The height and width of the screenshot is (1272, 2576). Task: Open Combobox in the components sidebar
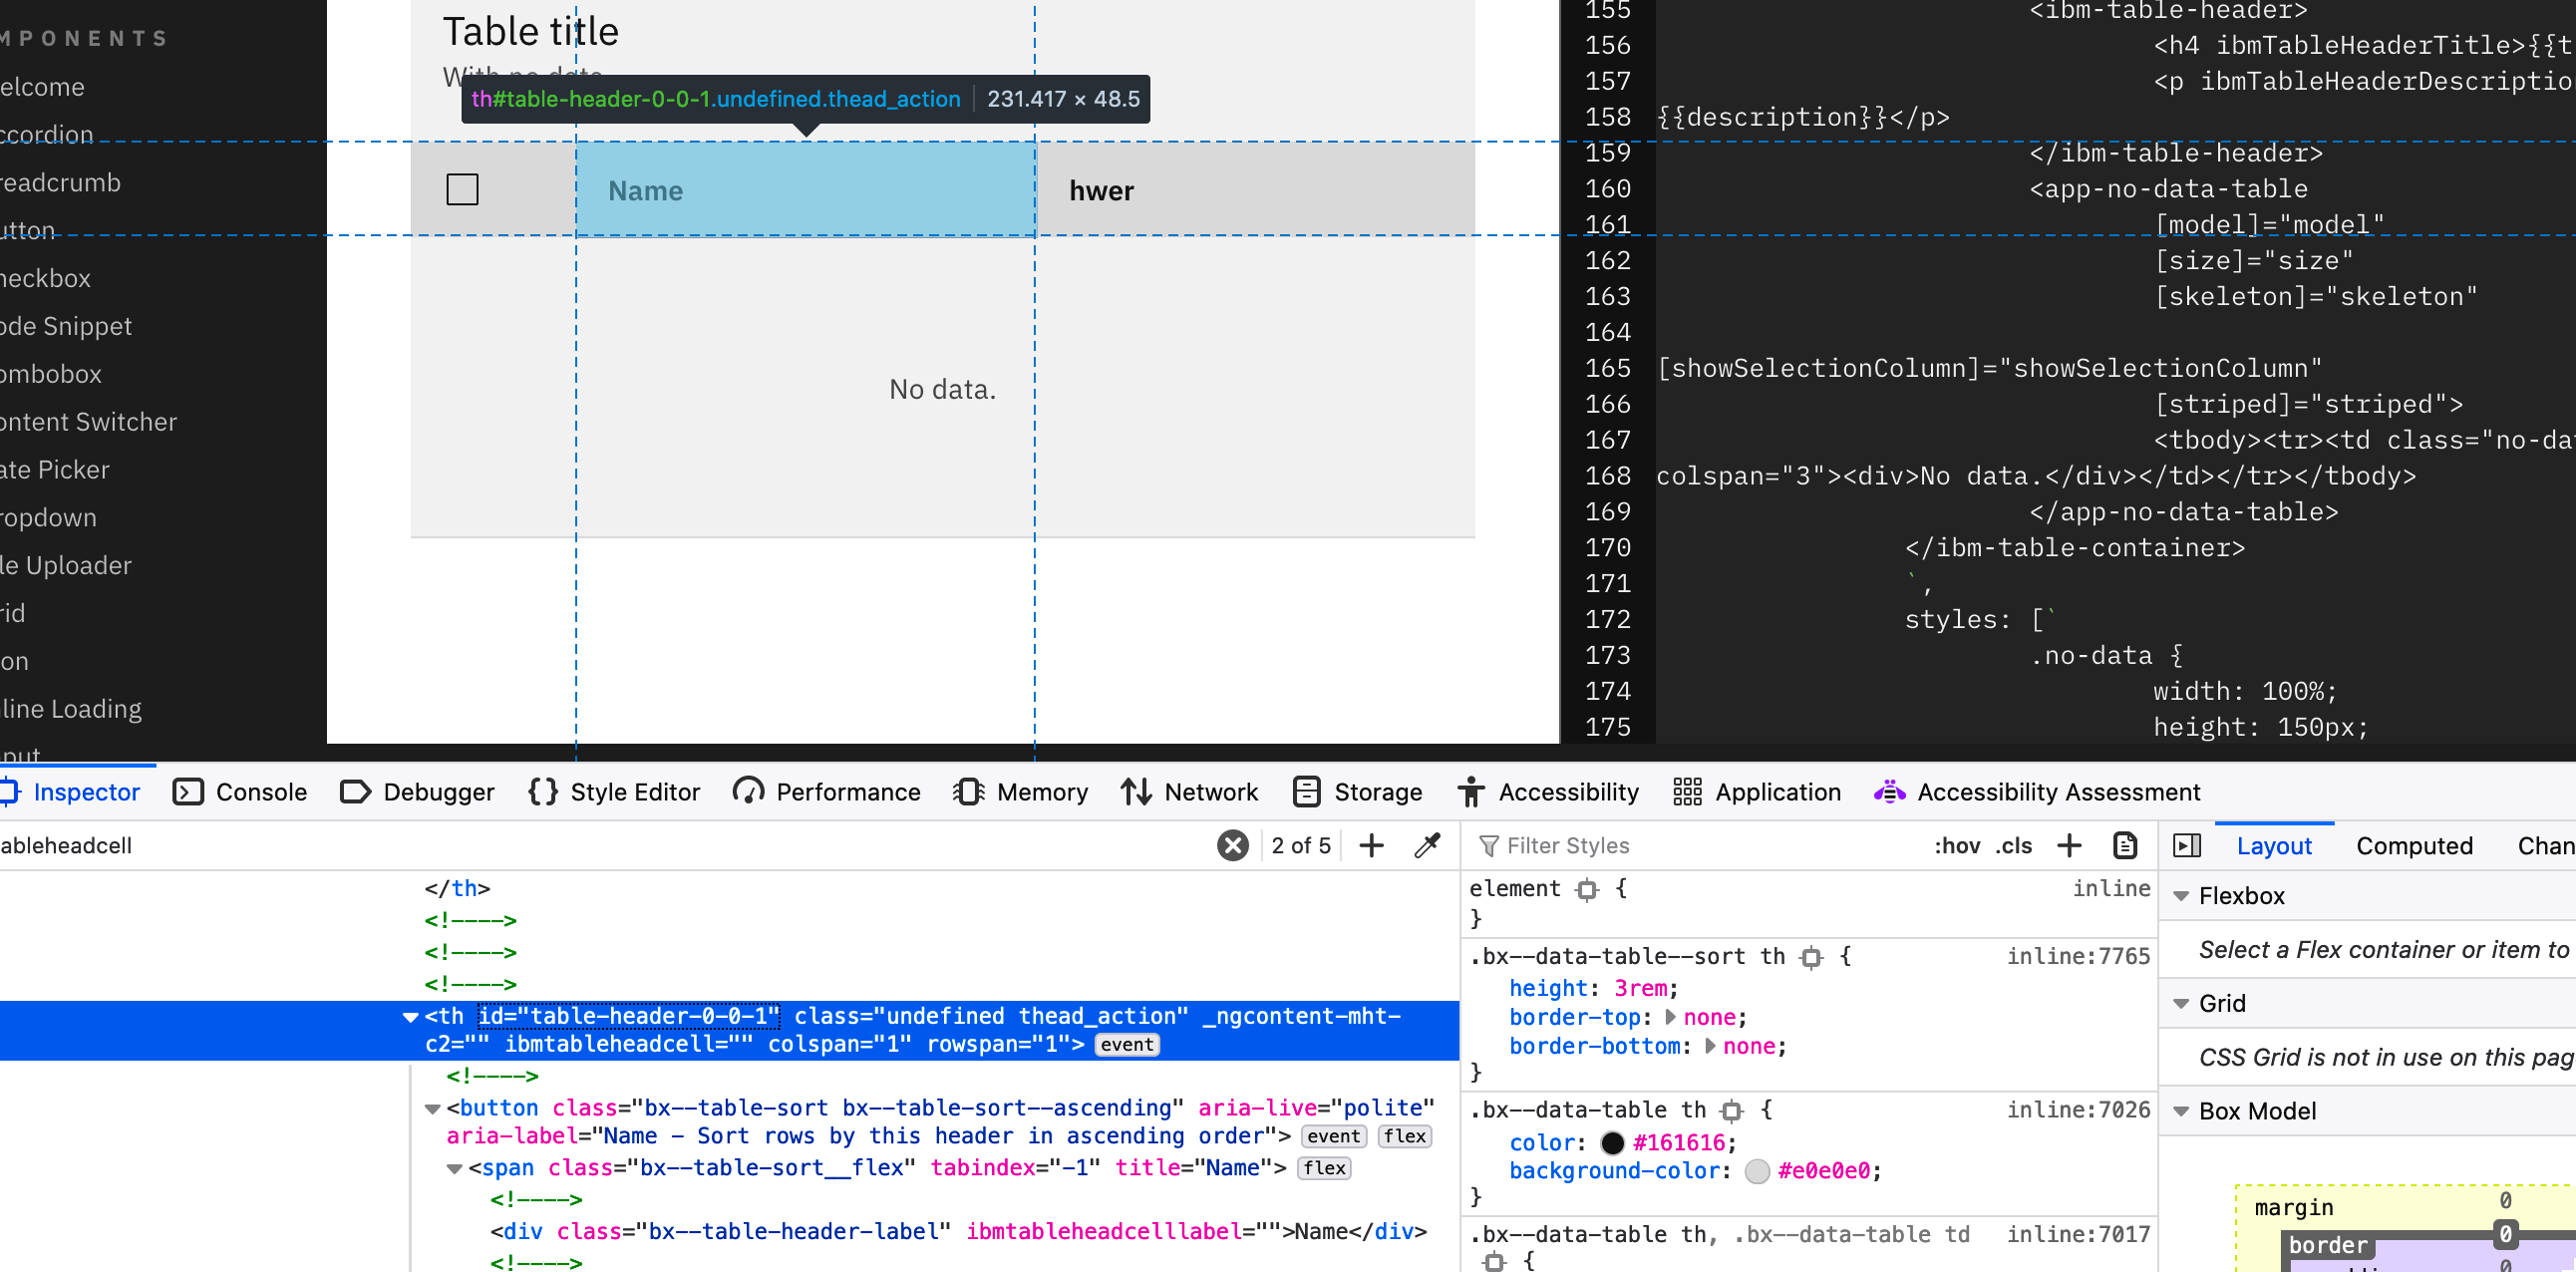51,375
